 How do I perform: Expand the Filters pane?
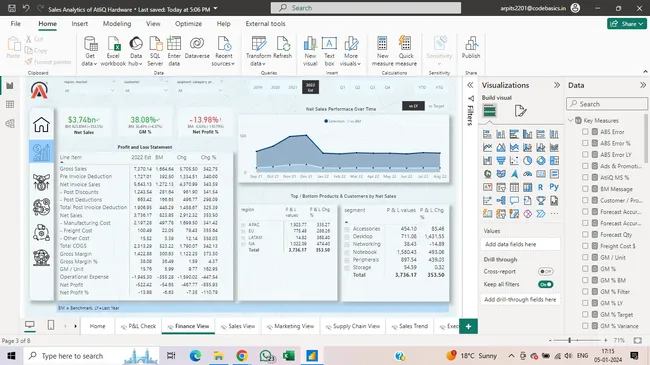click(x=470, y=85)
